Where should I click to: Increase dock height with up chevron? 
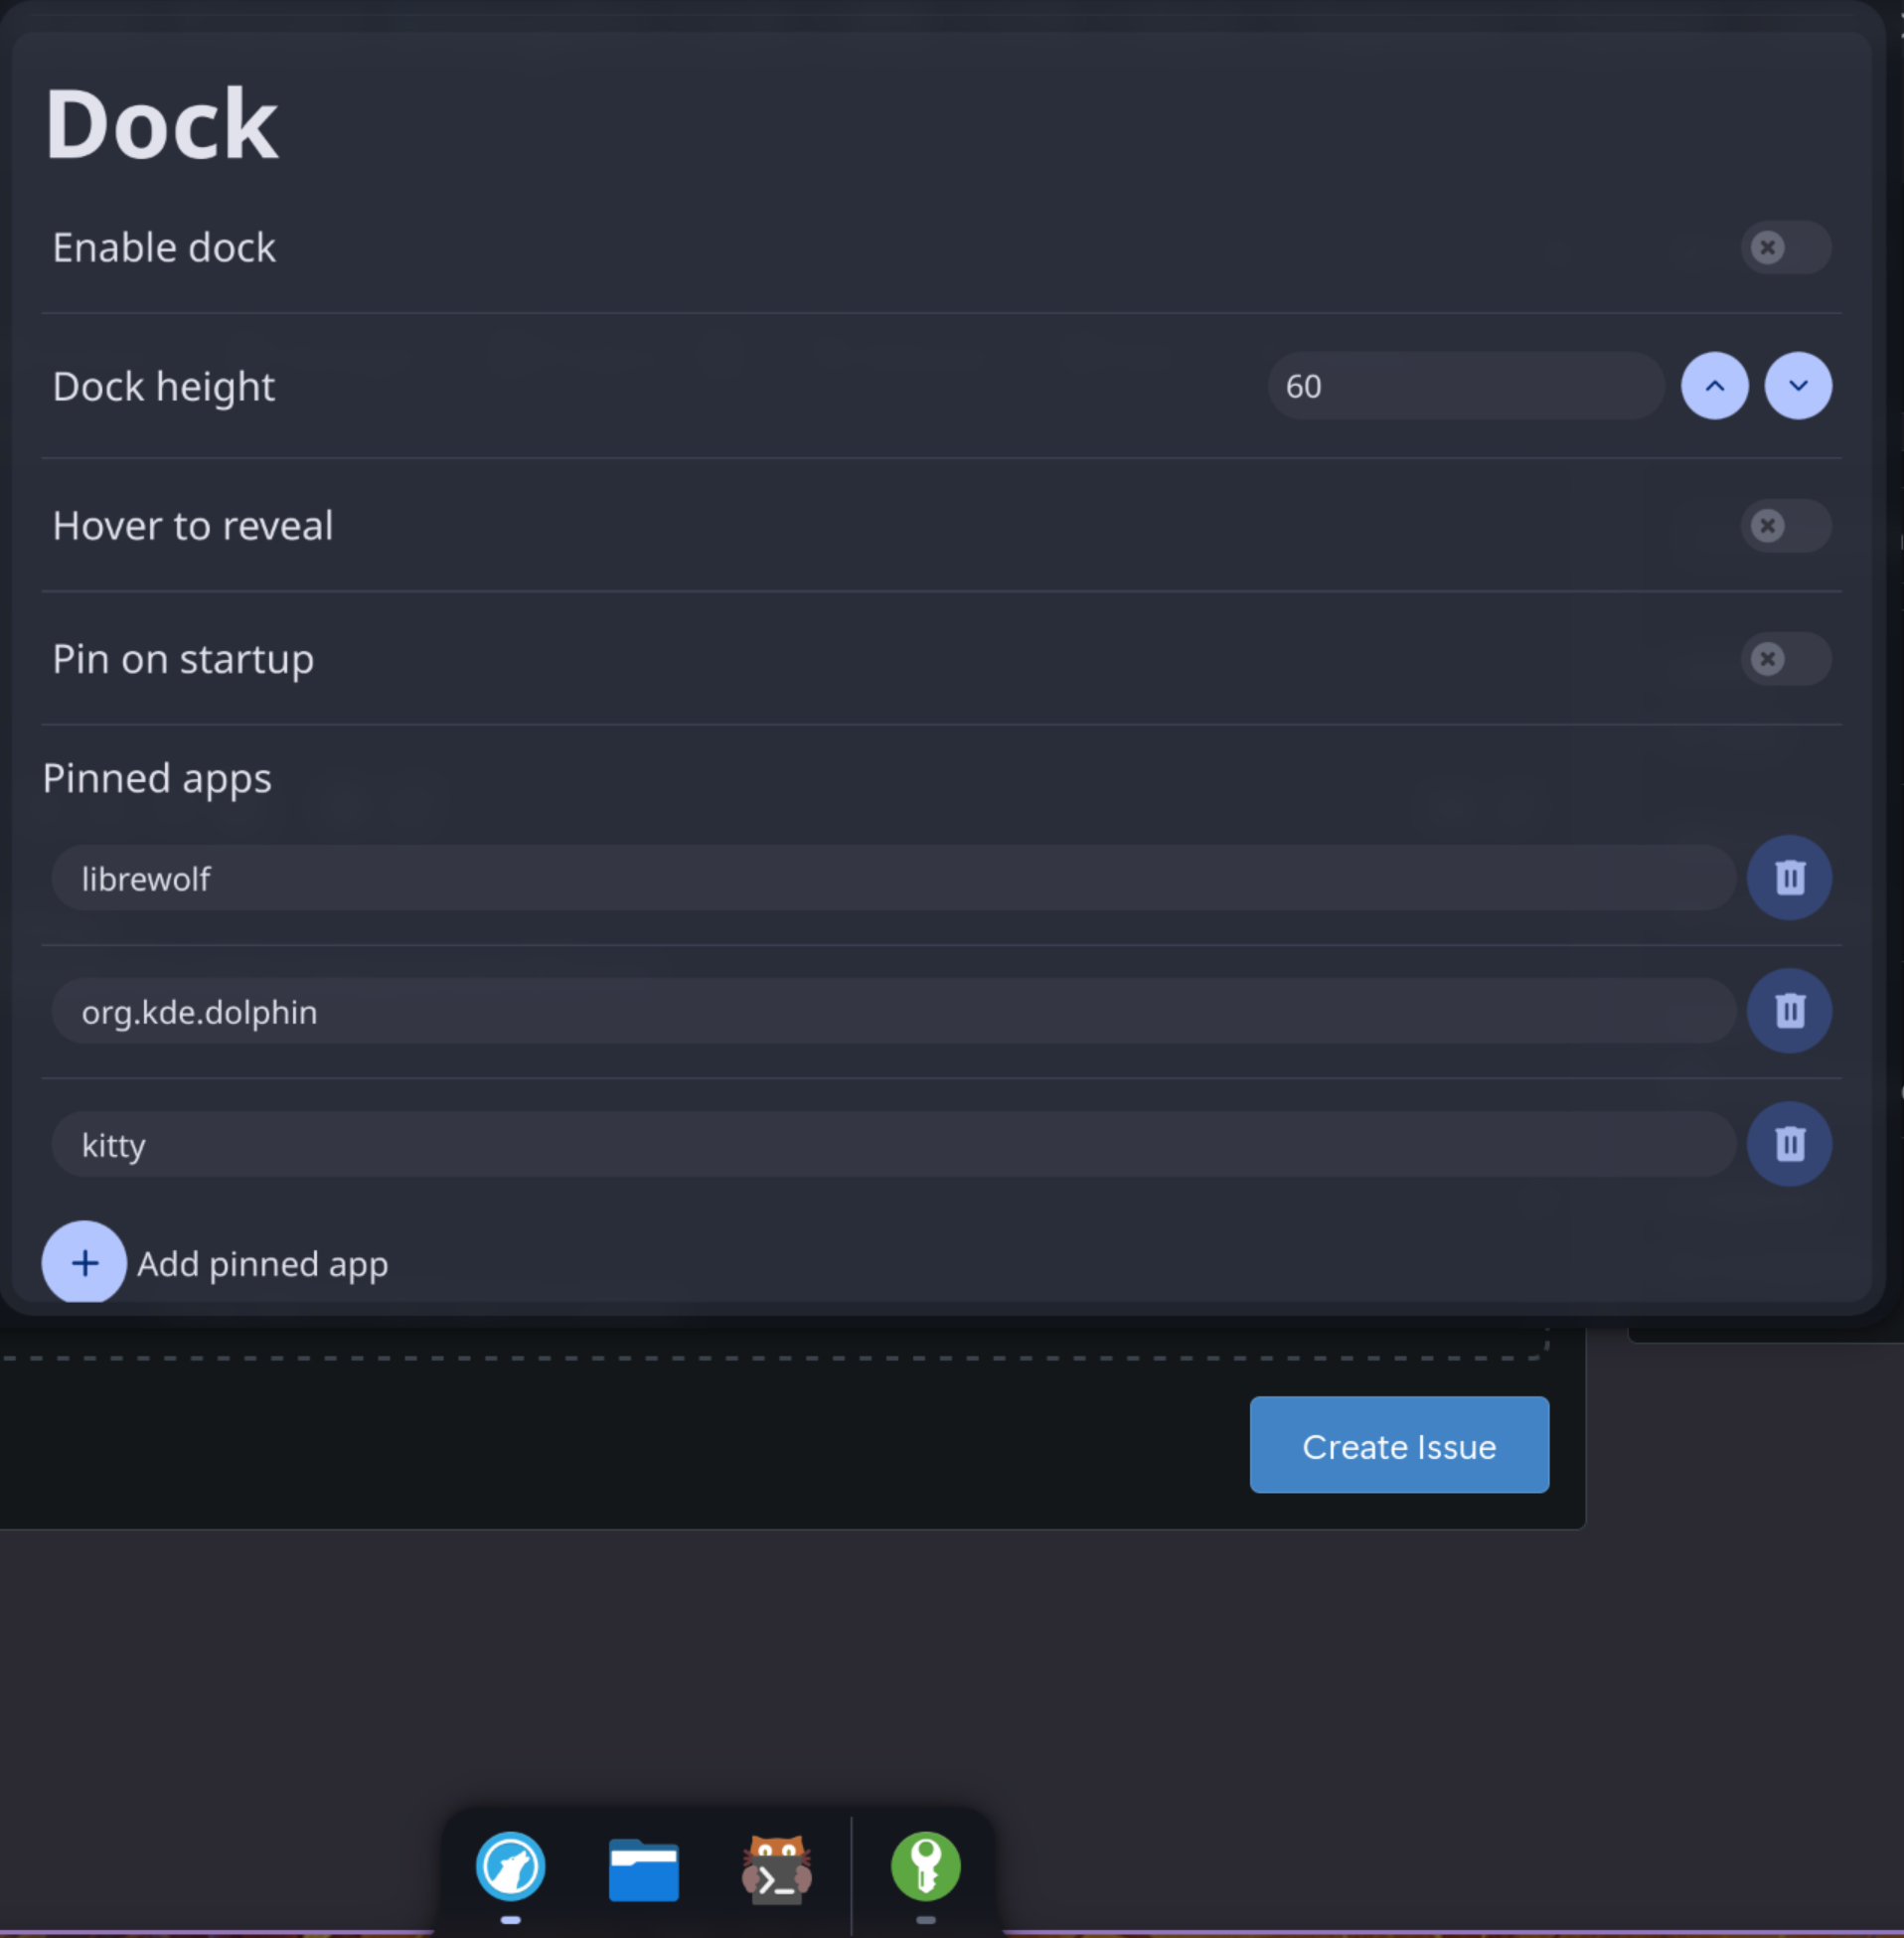[x=1714, y=386]
